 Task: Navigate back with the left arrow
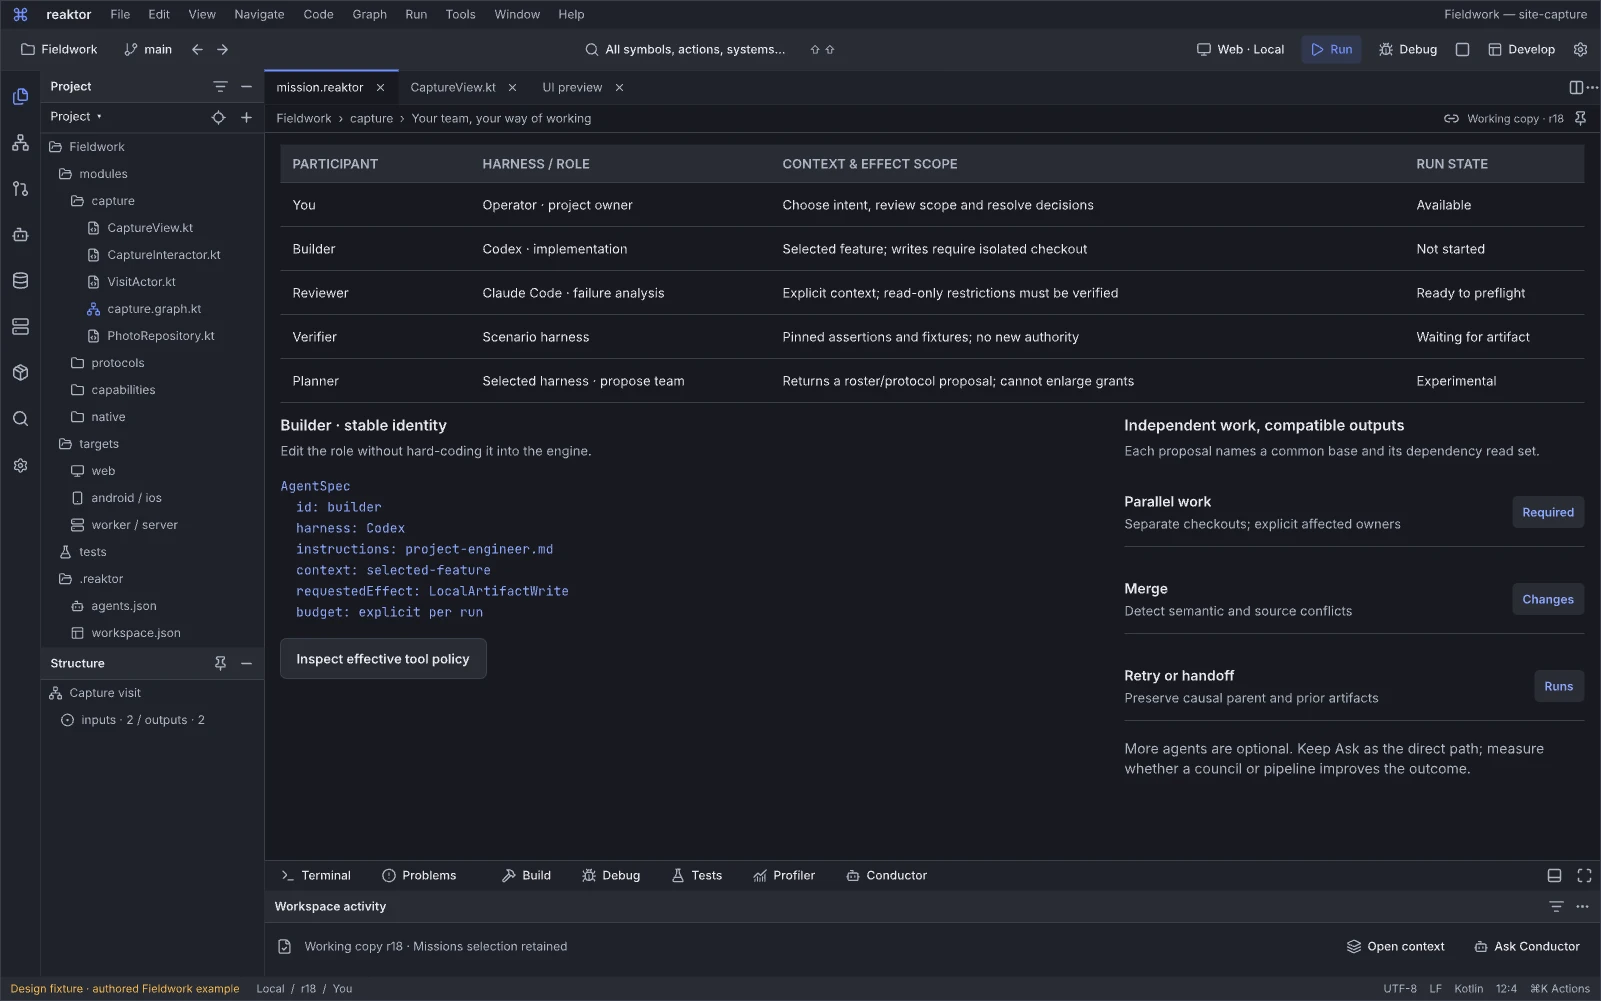click(197, 49)
